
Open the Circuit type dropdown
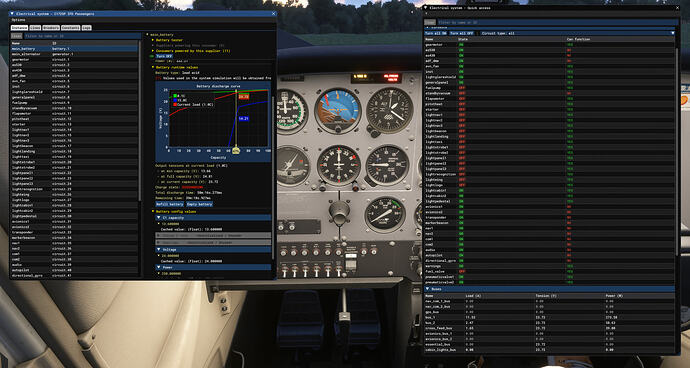pyautogui.click(x=577, y=33)
